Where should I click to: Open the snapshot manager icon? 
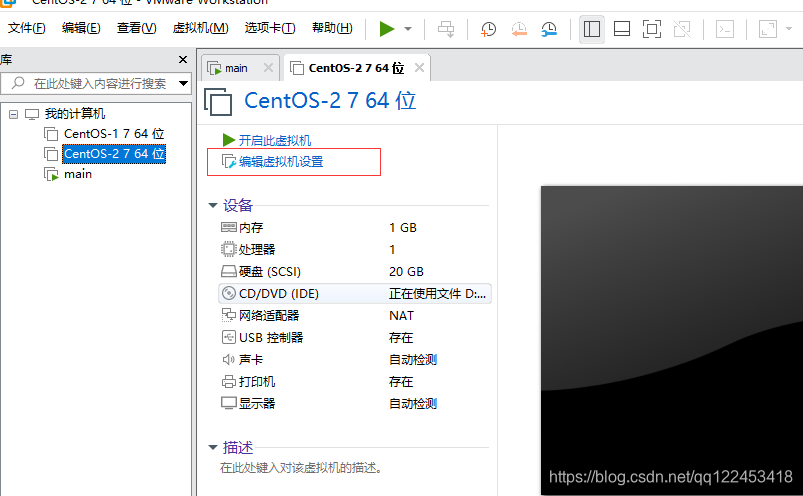pos(549,29)
